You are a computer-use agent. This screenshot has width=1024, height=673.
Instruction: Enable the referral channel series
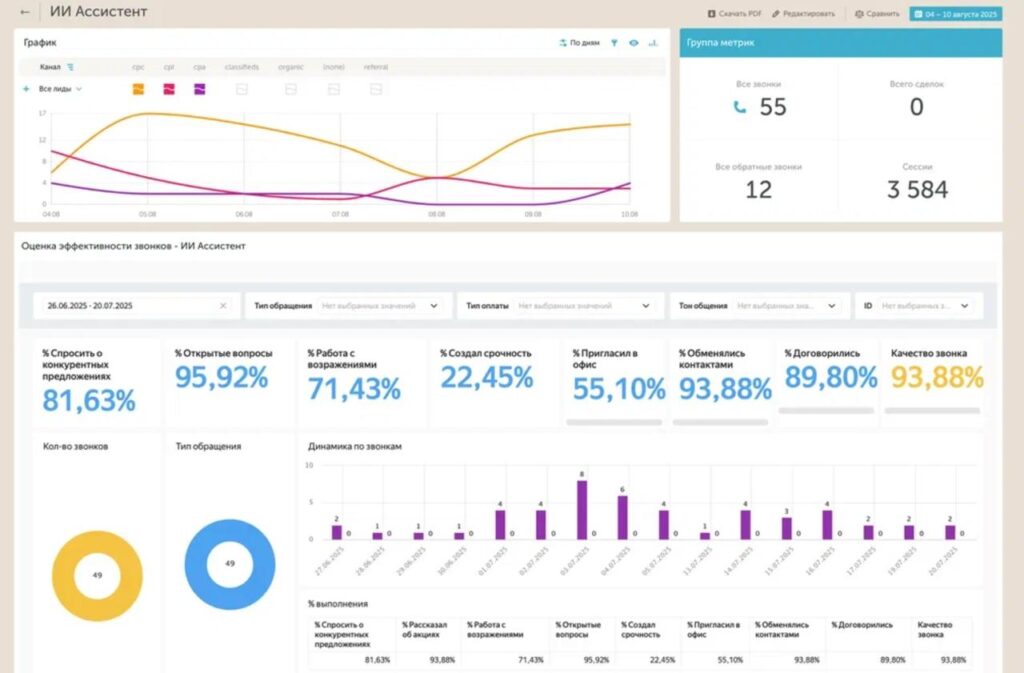click(x=376, y=89)
